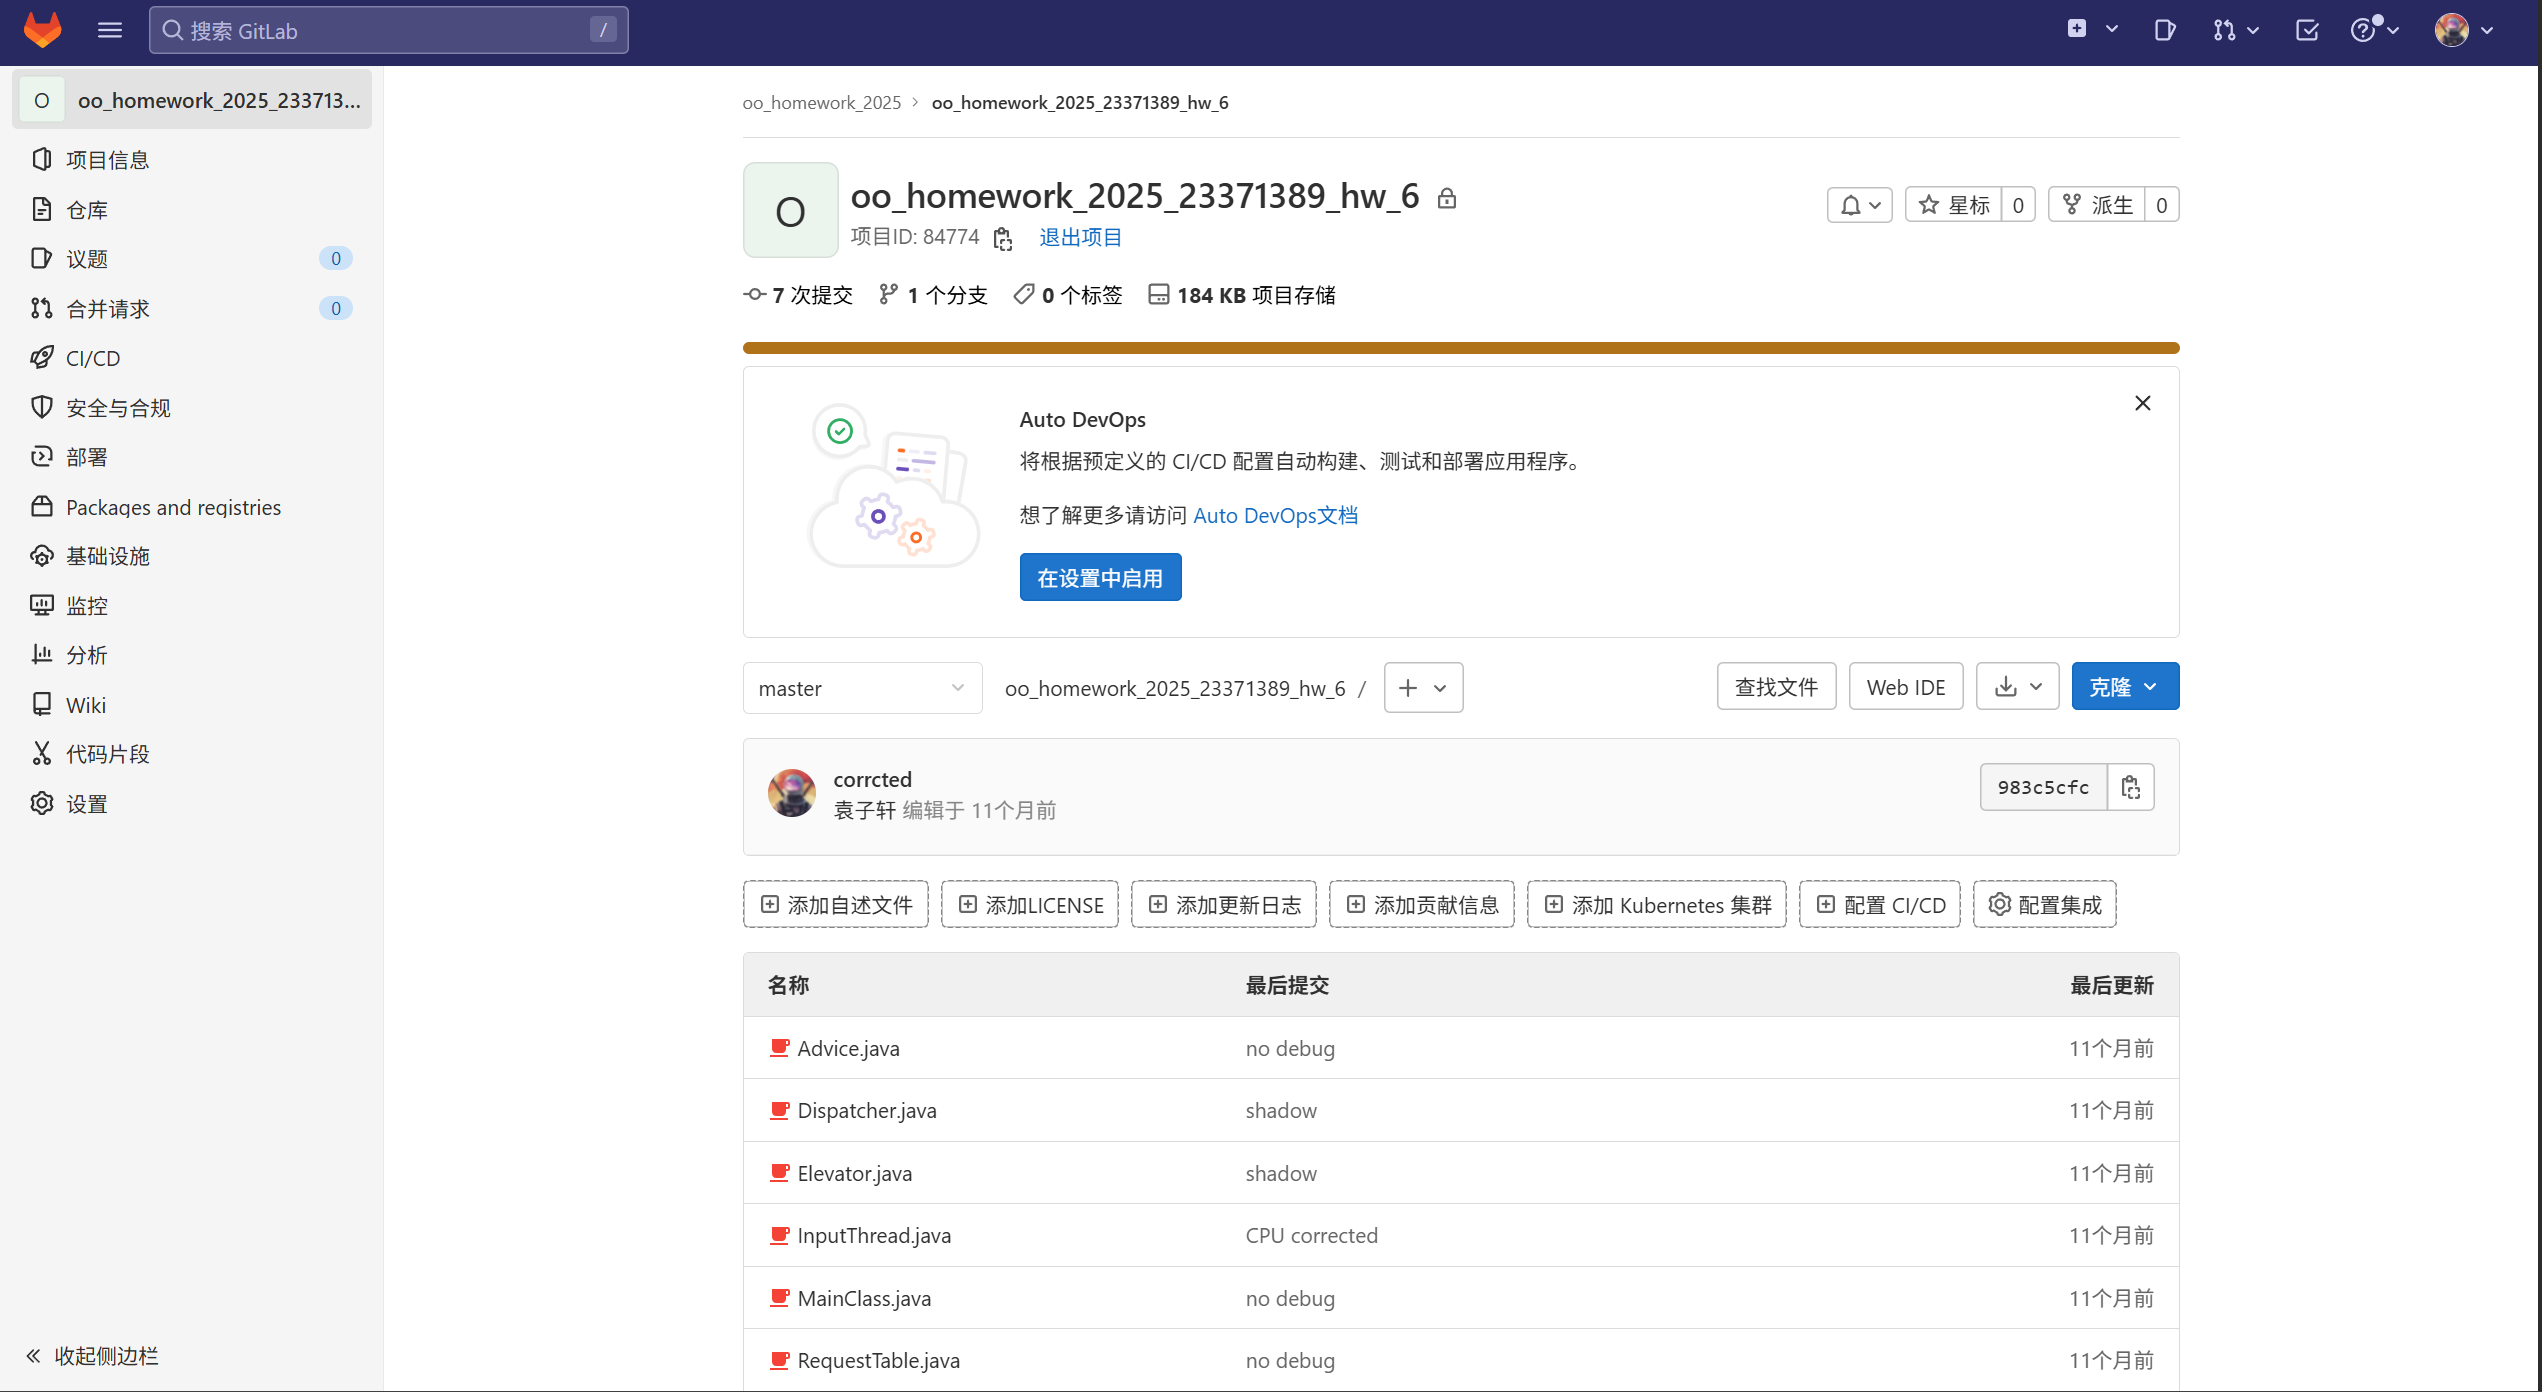
Task: Open the Auto DevOps documentation link
Action: pos(1275,516)
